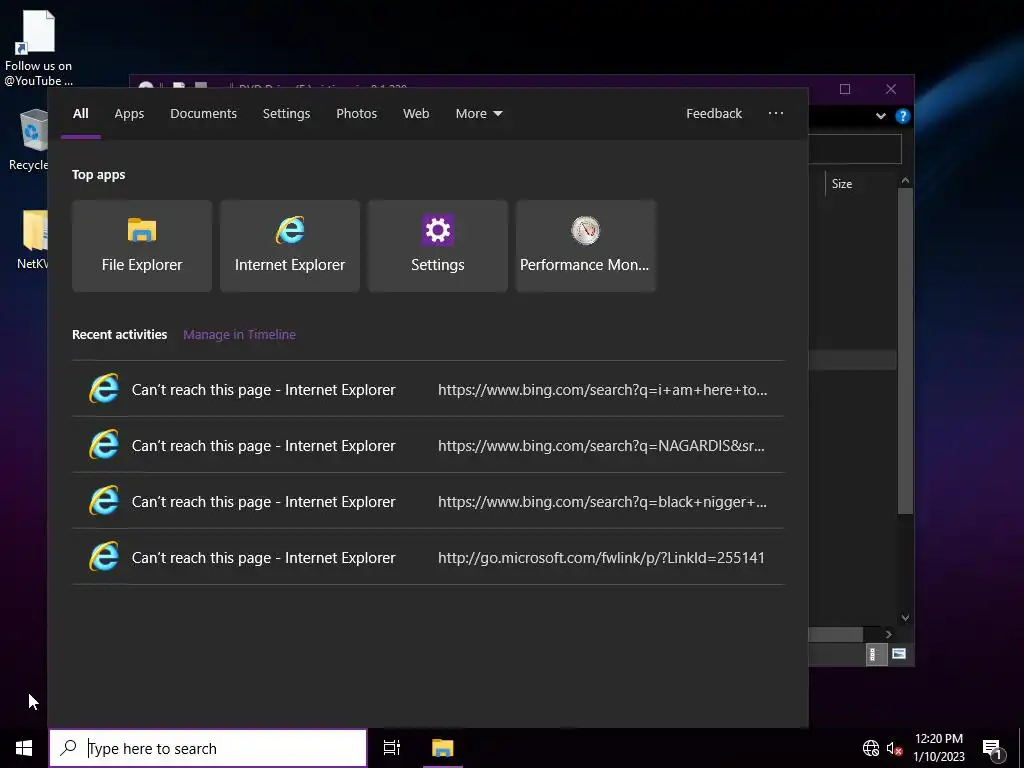Image resolution: width=1024 pixels, height=768 pixels.
Task: Click the Size column header in File Explorer
Action: coord(842,184)
